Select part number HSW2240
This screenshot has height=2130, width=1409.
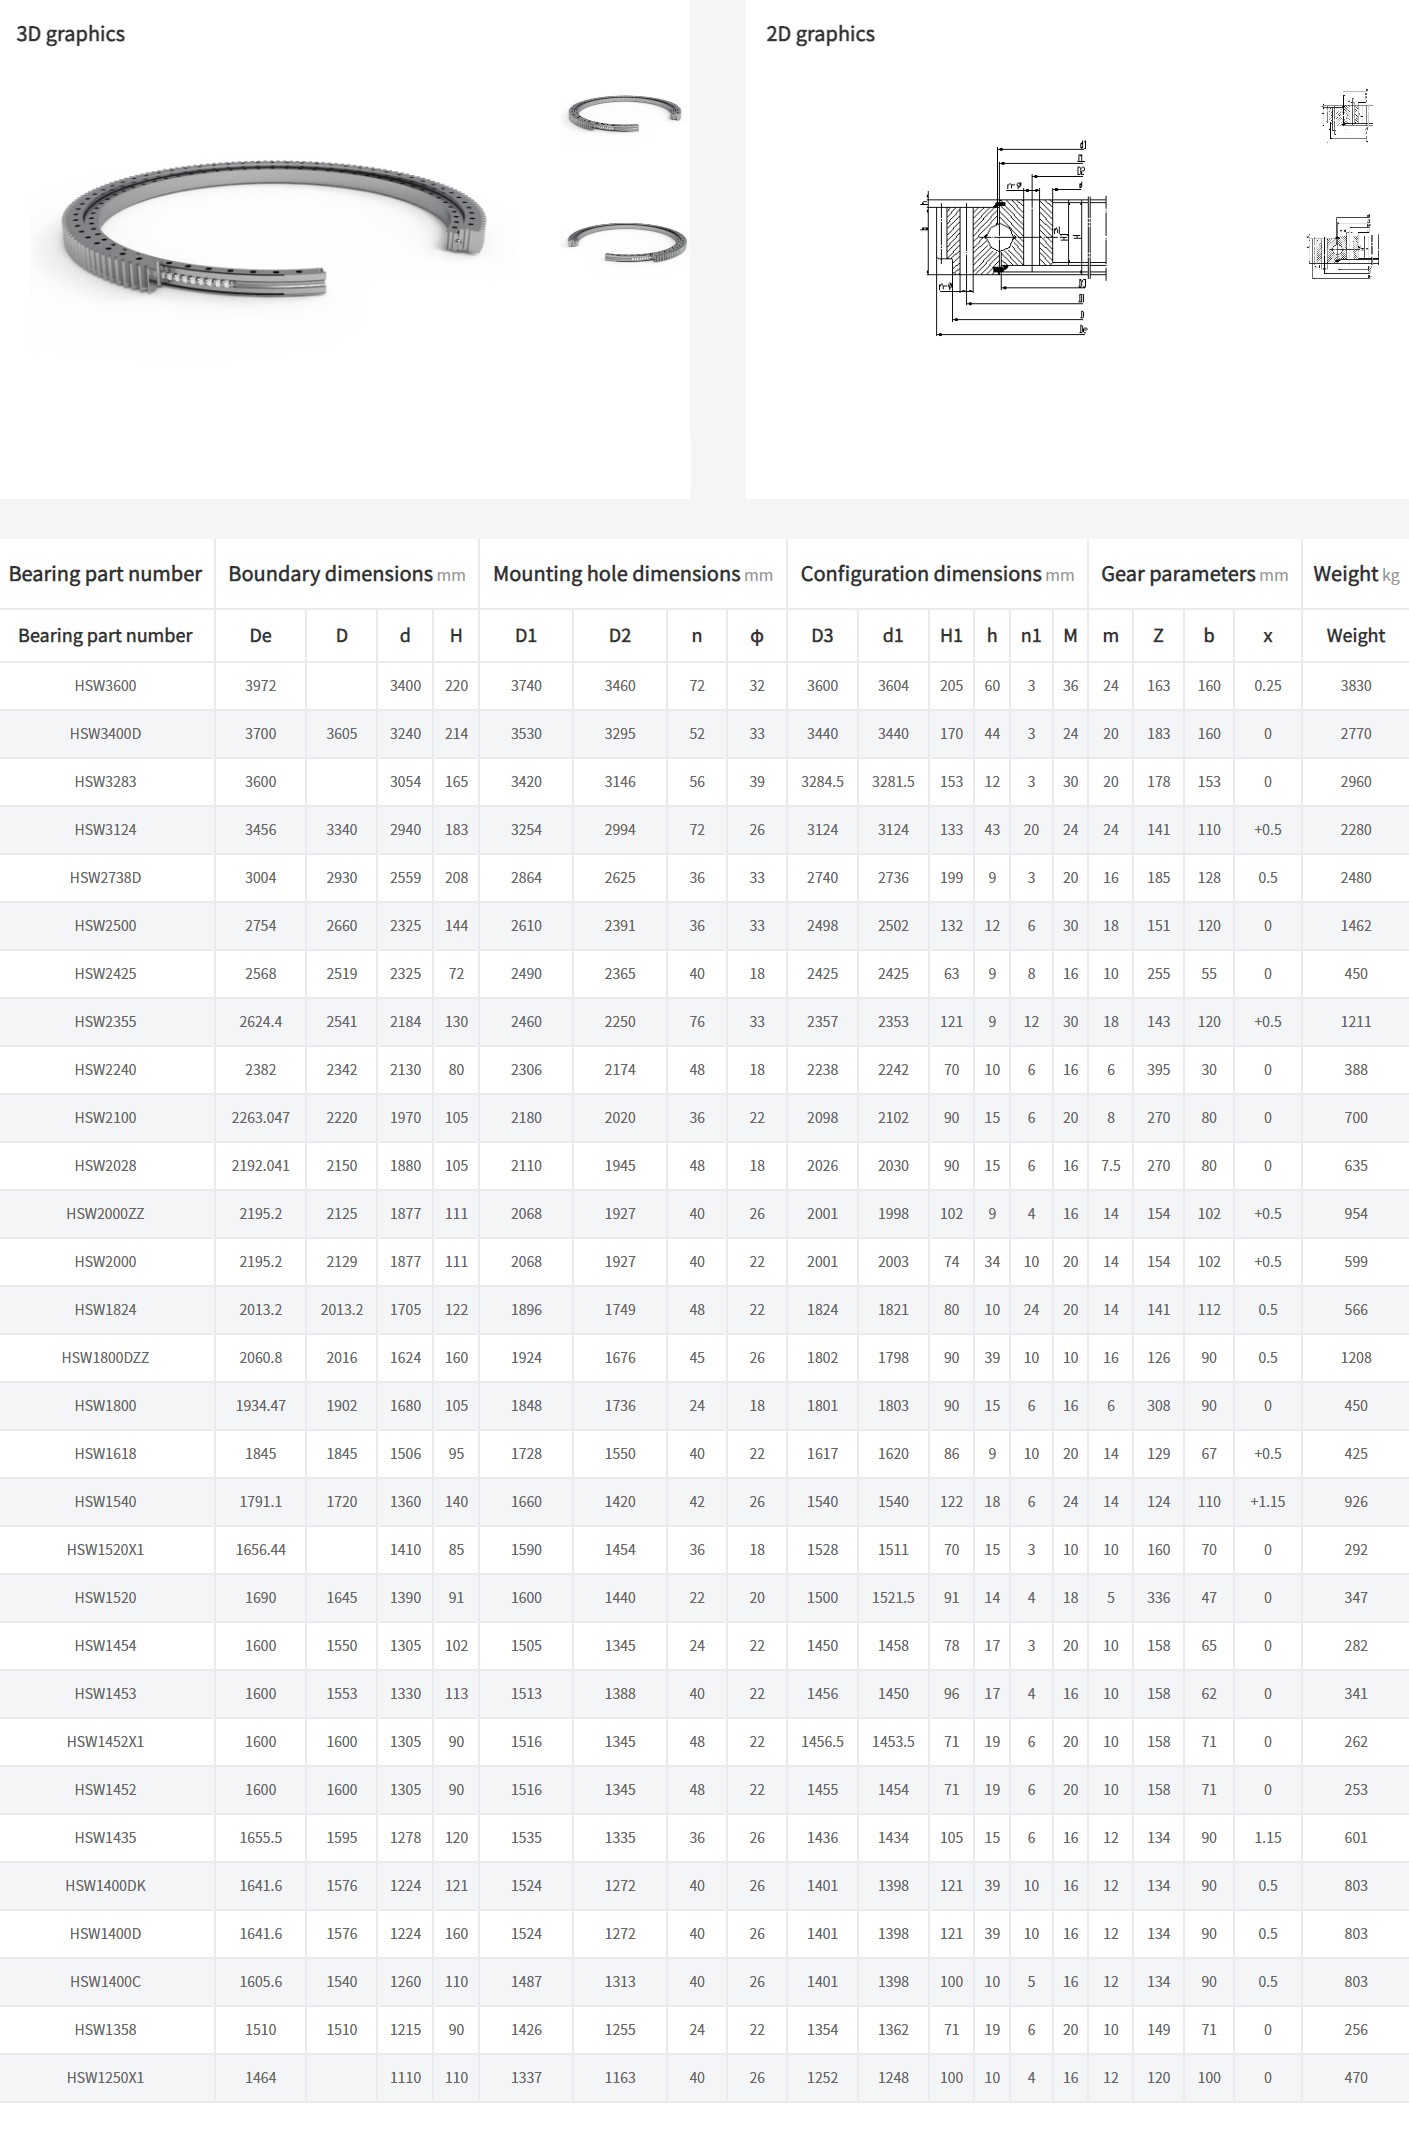click(x=105, y=1070)
